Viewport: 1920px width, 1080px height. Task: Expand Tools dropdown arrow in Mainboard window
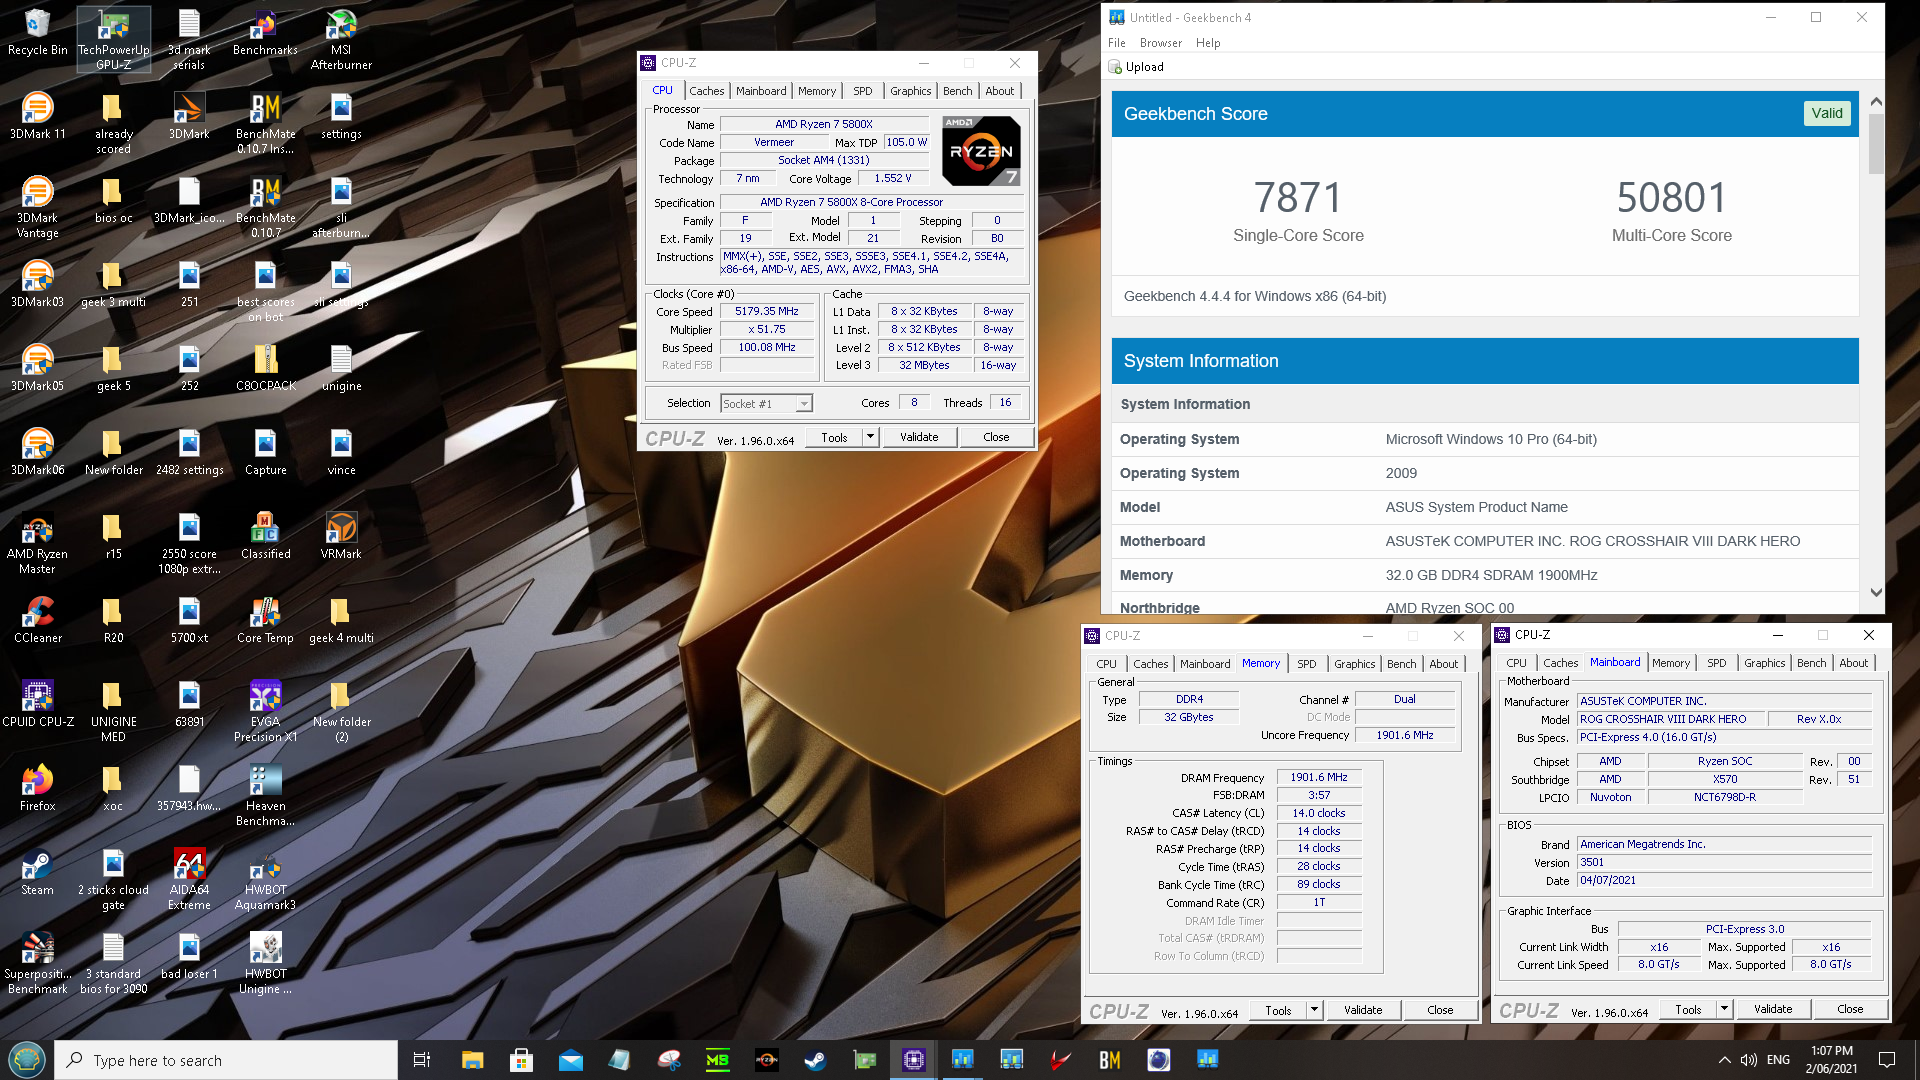(x=1724, y=1009)
